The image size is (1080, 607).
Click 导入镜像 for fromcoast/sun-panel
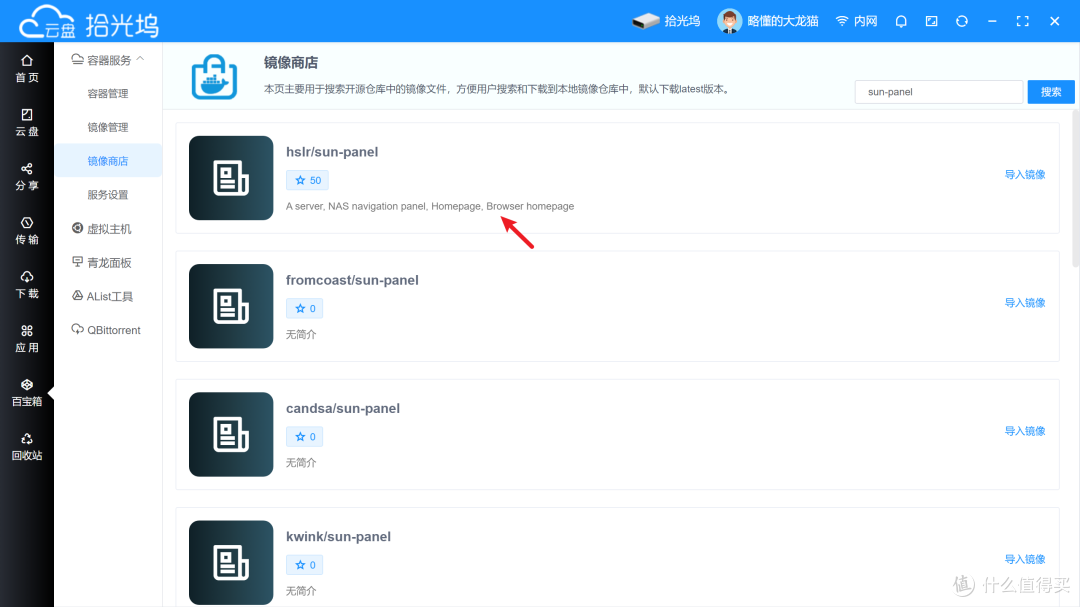click(x=1025, y=303)
